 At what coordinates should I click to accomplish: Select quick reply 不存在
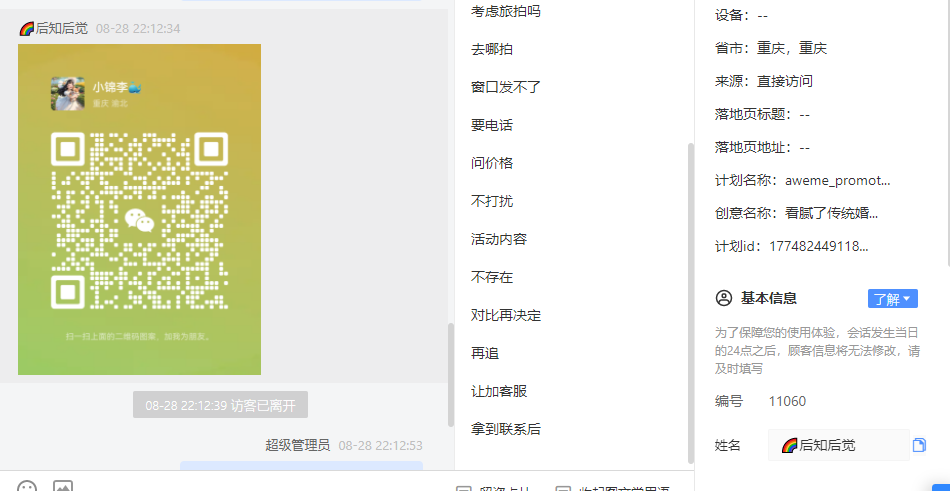tap(491, 278)
